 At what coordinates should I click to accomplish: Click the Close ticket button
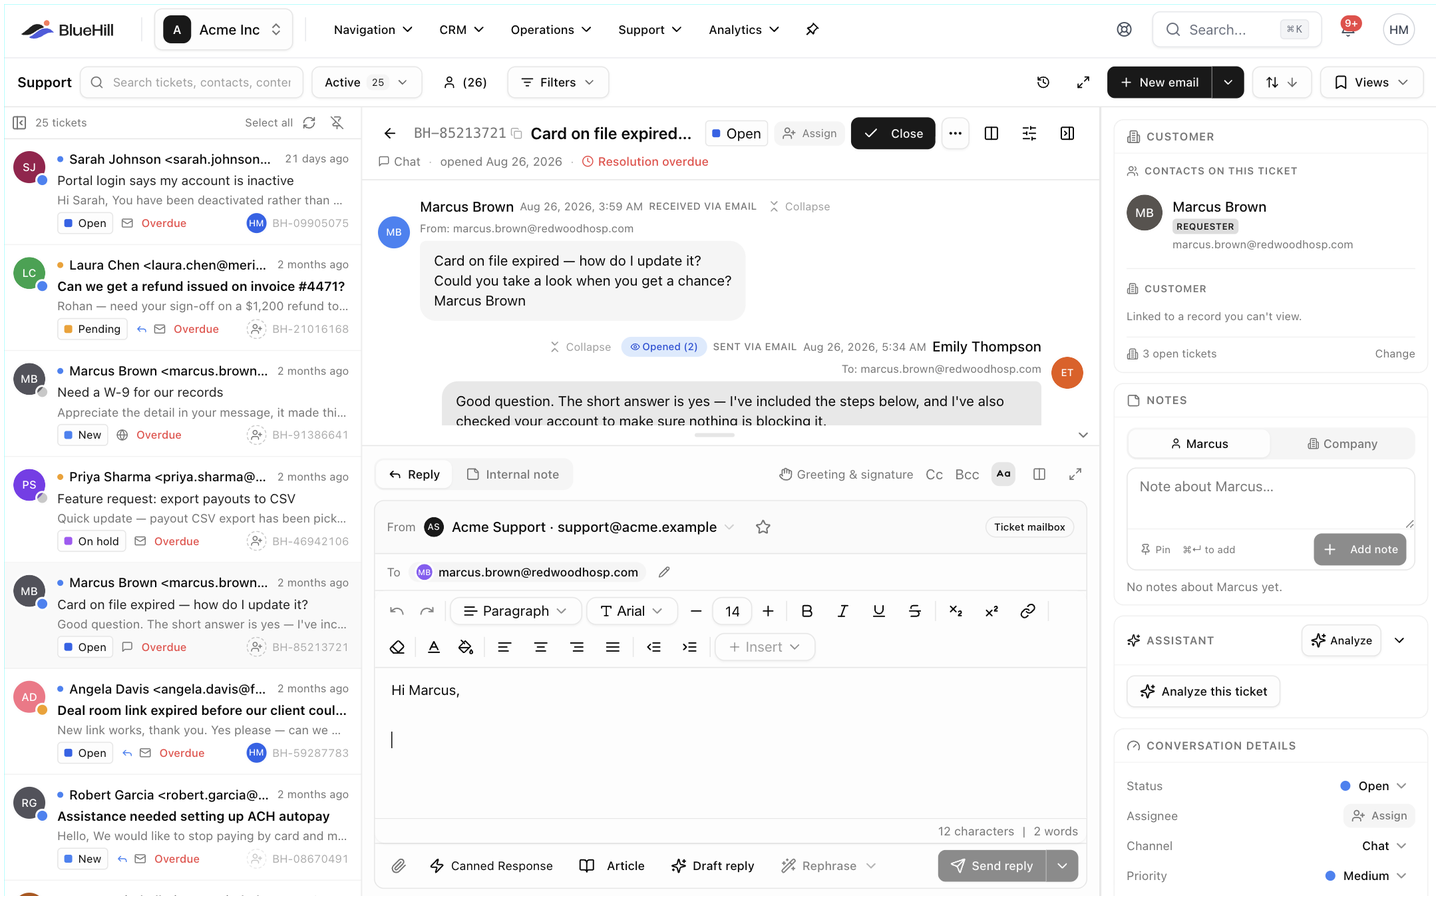click(x=893, y=133)
